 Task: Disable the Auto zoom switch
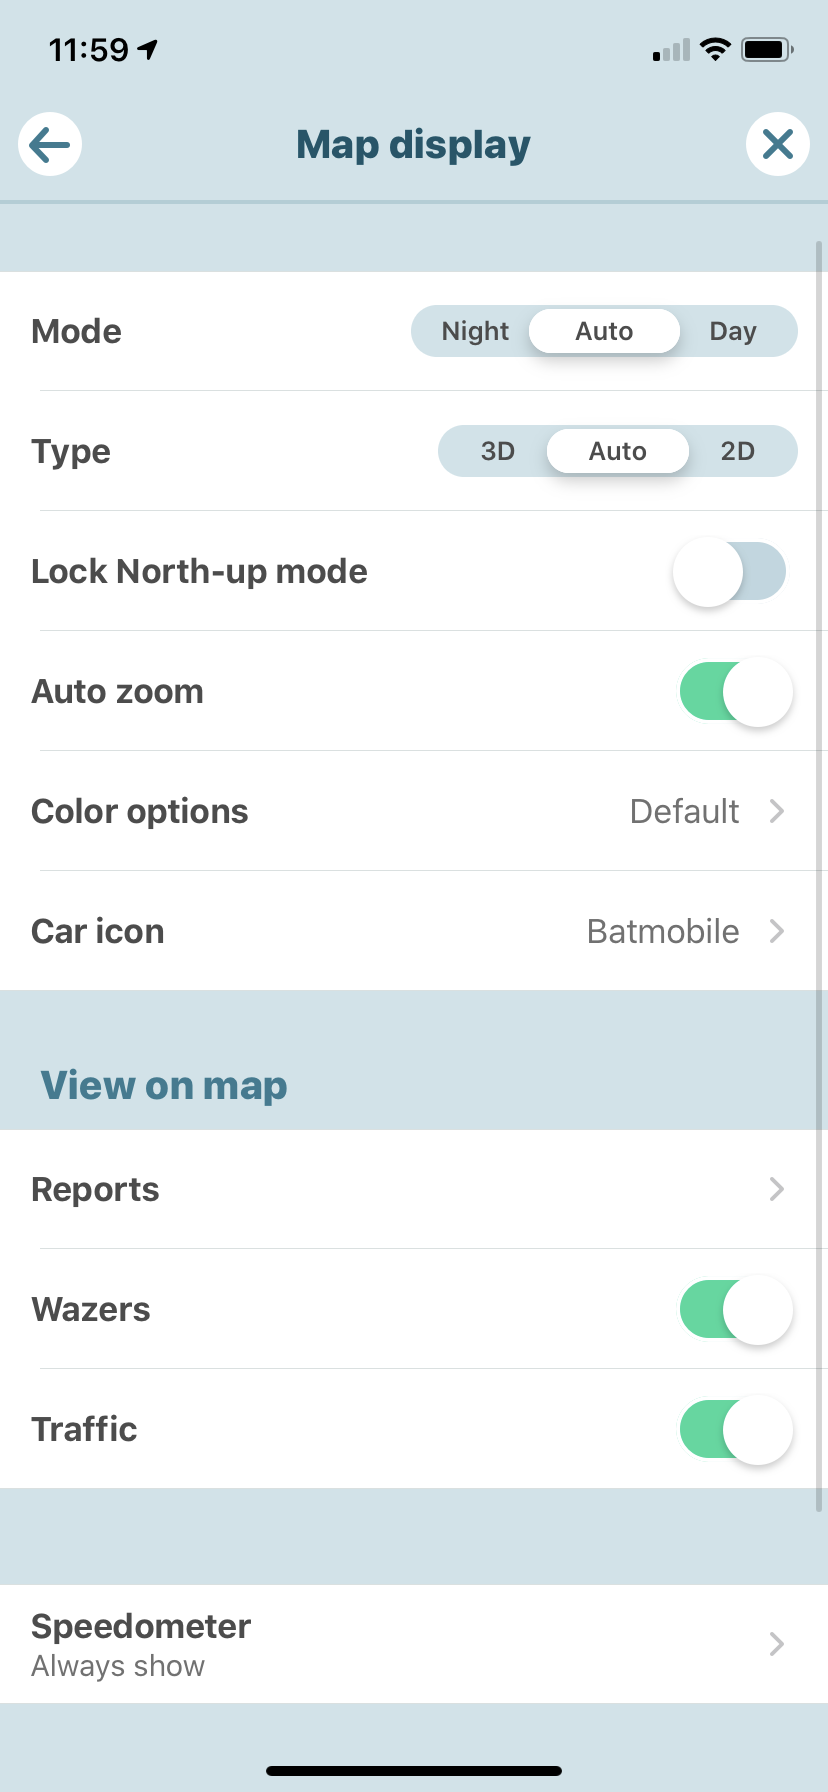(x=736, y=691)
